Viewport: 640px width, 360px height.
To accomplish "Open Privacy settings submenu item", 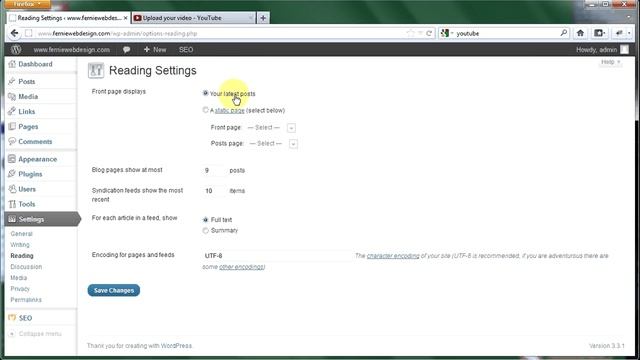I will pyautogui.click(x=20, y=289).
